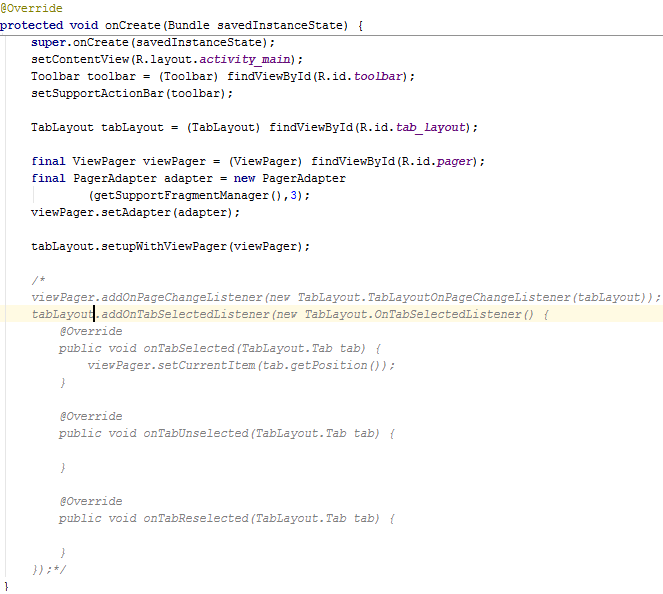Click 'tab_layout' in the findViewById call

click(430, 127)
